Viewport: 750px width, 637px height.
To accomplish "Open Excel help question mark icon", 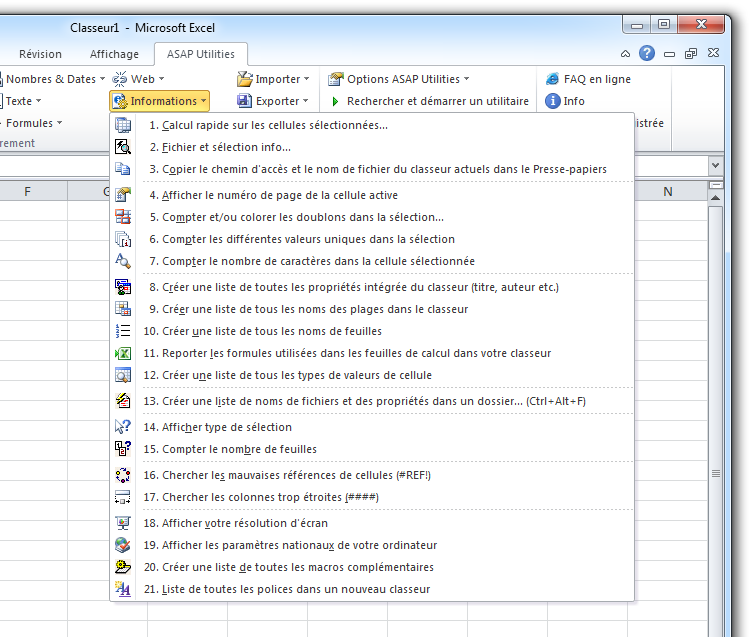I will coord(647,53).
